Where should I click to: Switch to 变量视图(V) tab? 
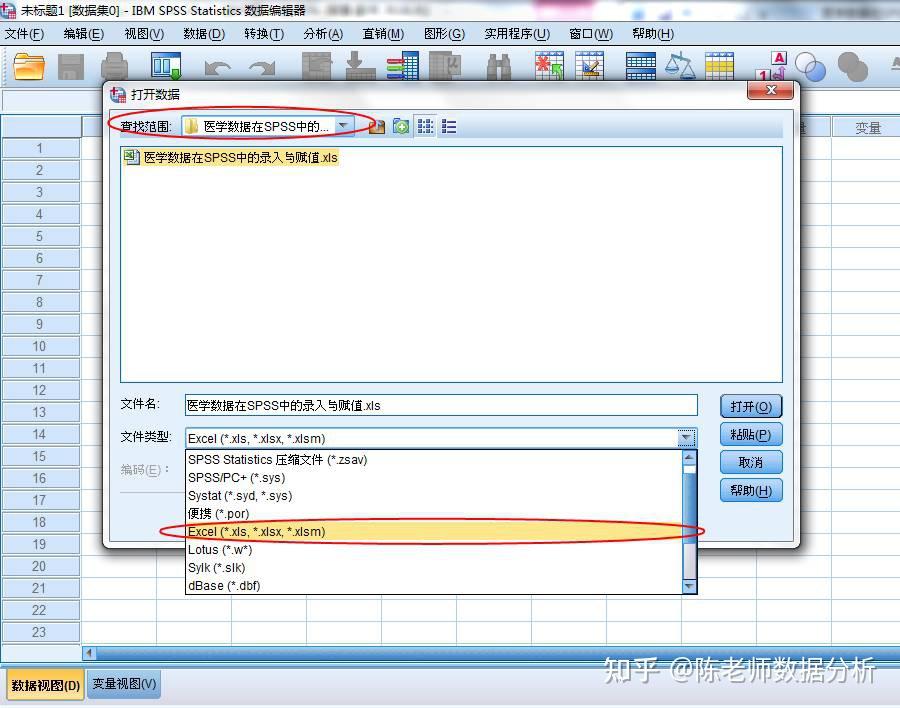pos(123,686)
